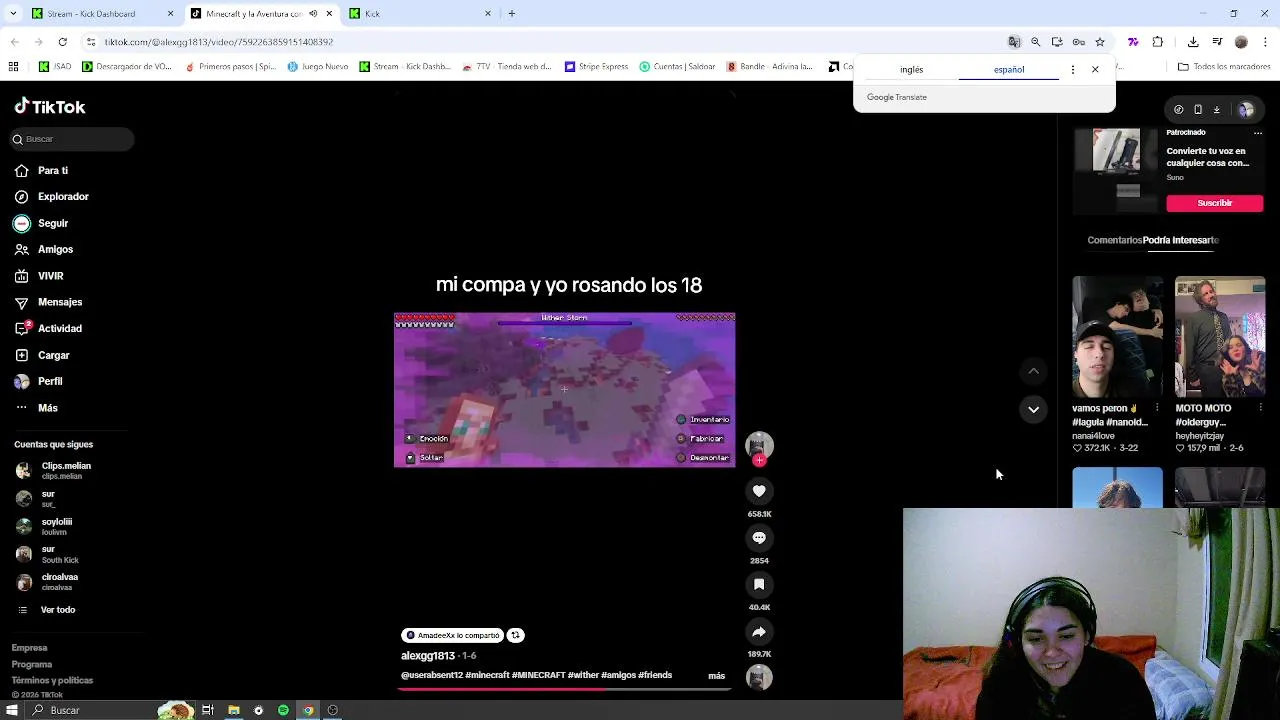Open followed account Clips.melian

pos(54,470)
